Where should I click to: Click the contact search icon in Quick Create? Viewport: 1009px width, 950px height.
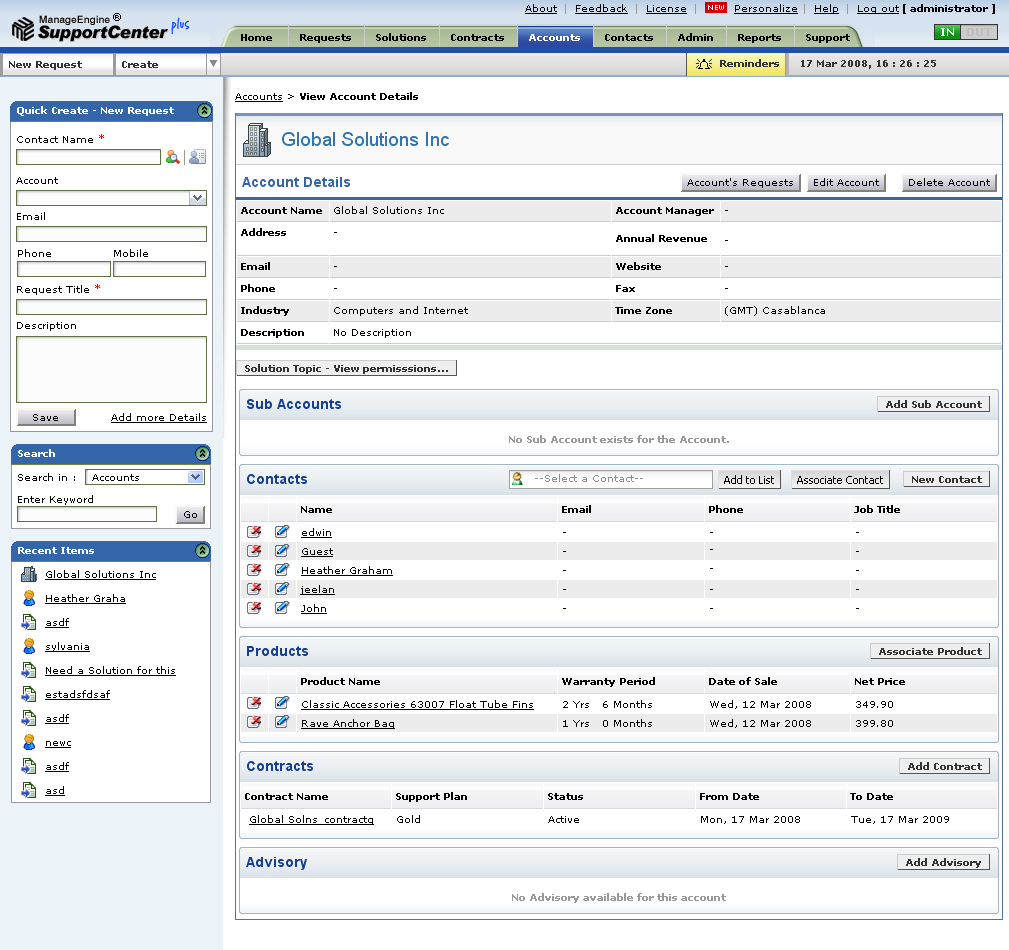click(173, 157)
